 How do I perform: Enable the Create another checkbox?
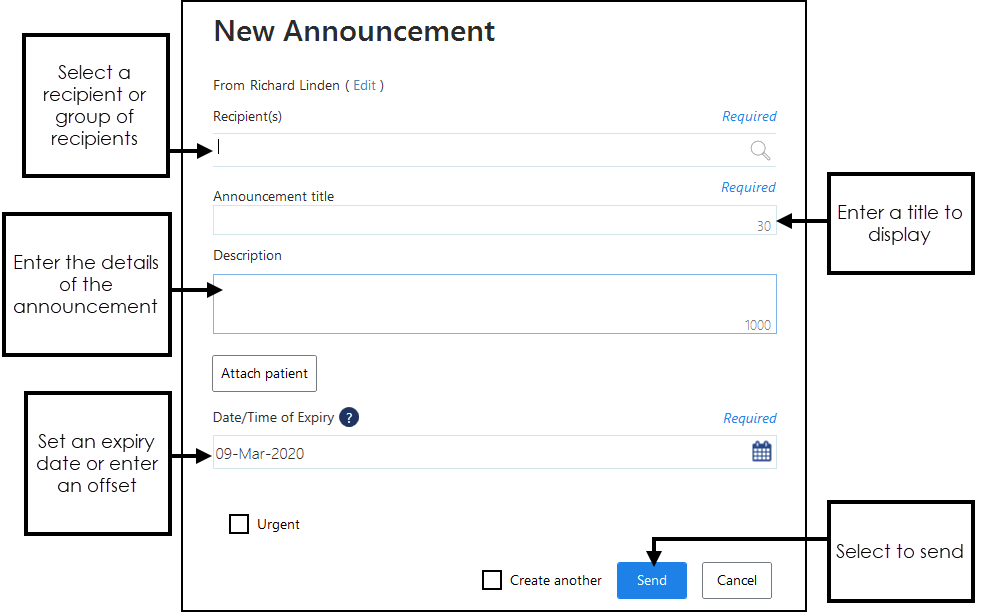click(x=492, y=580)
